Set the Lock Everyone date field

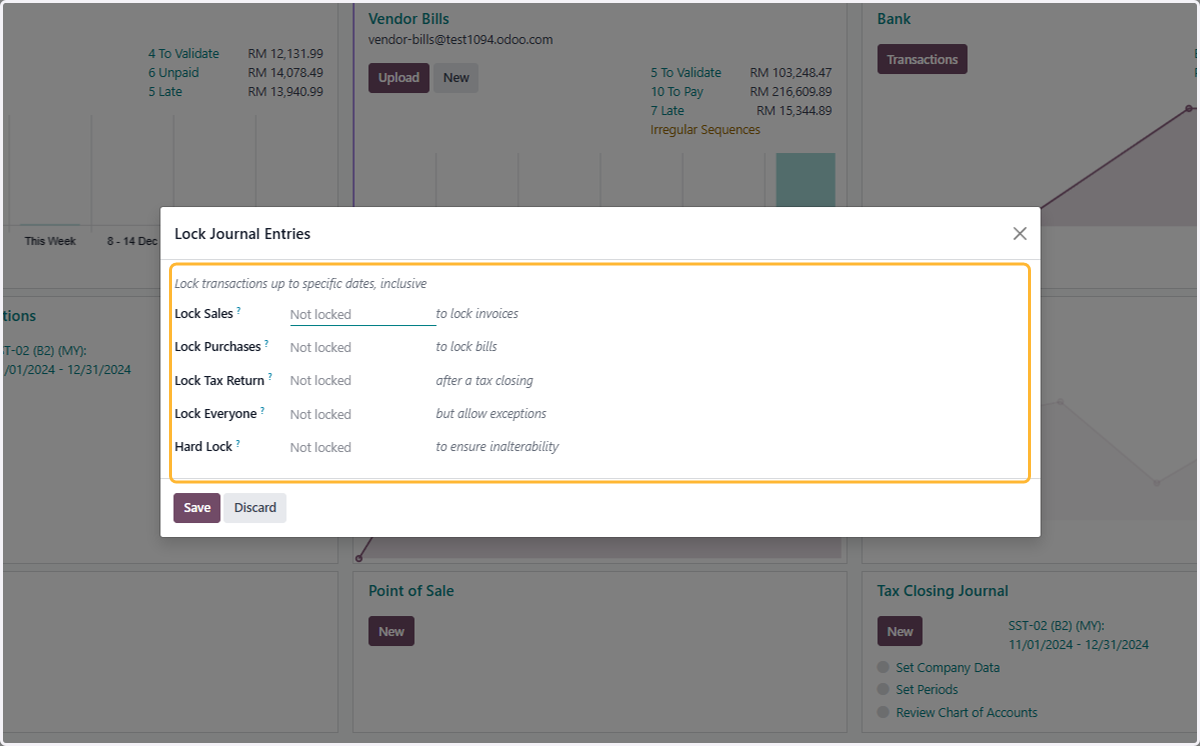point(362,414)
